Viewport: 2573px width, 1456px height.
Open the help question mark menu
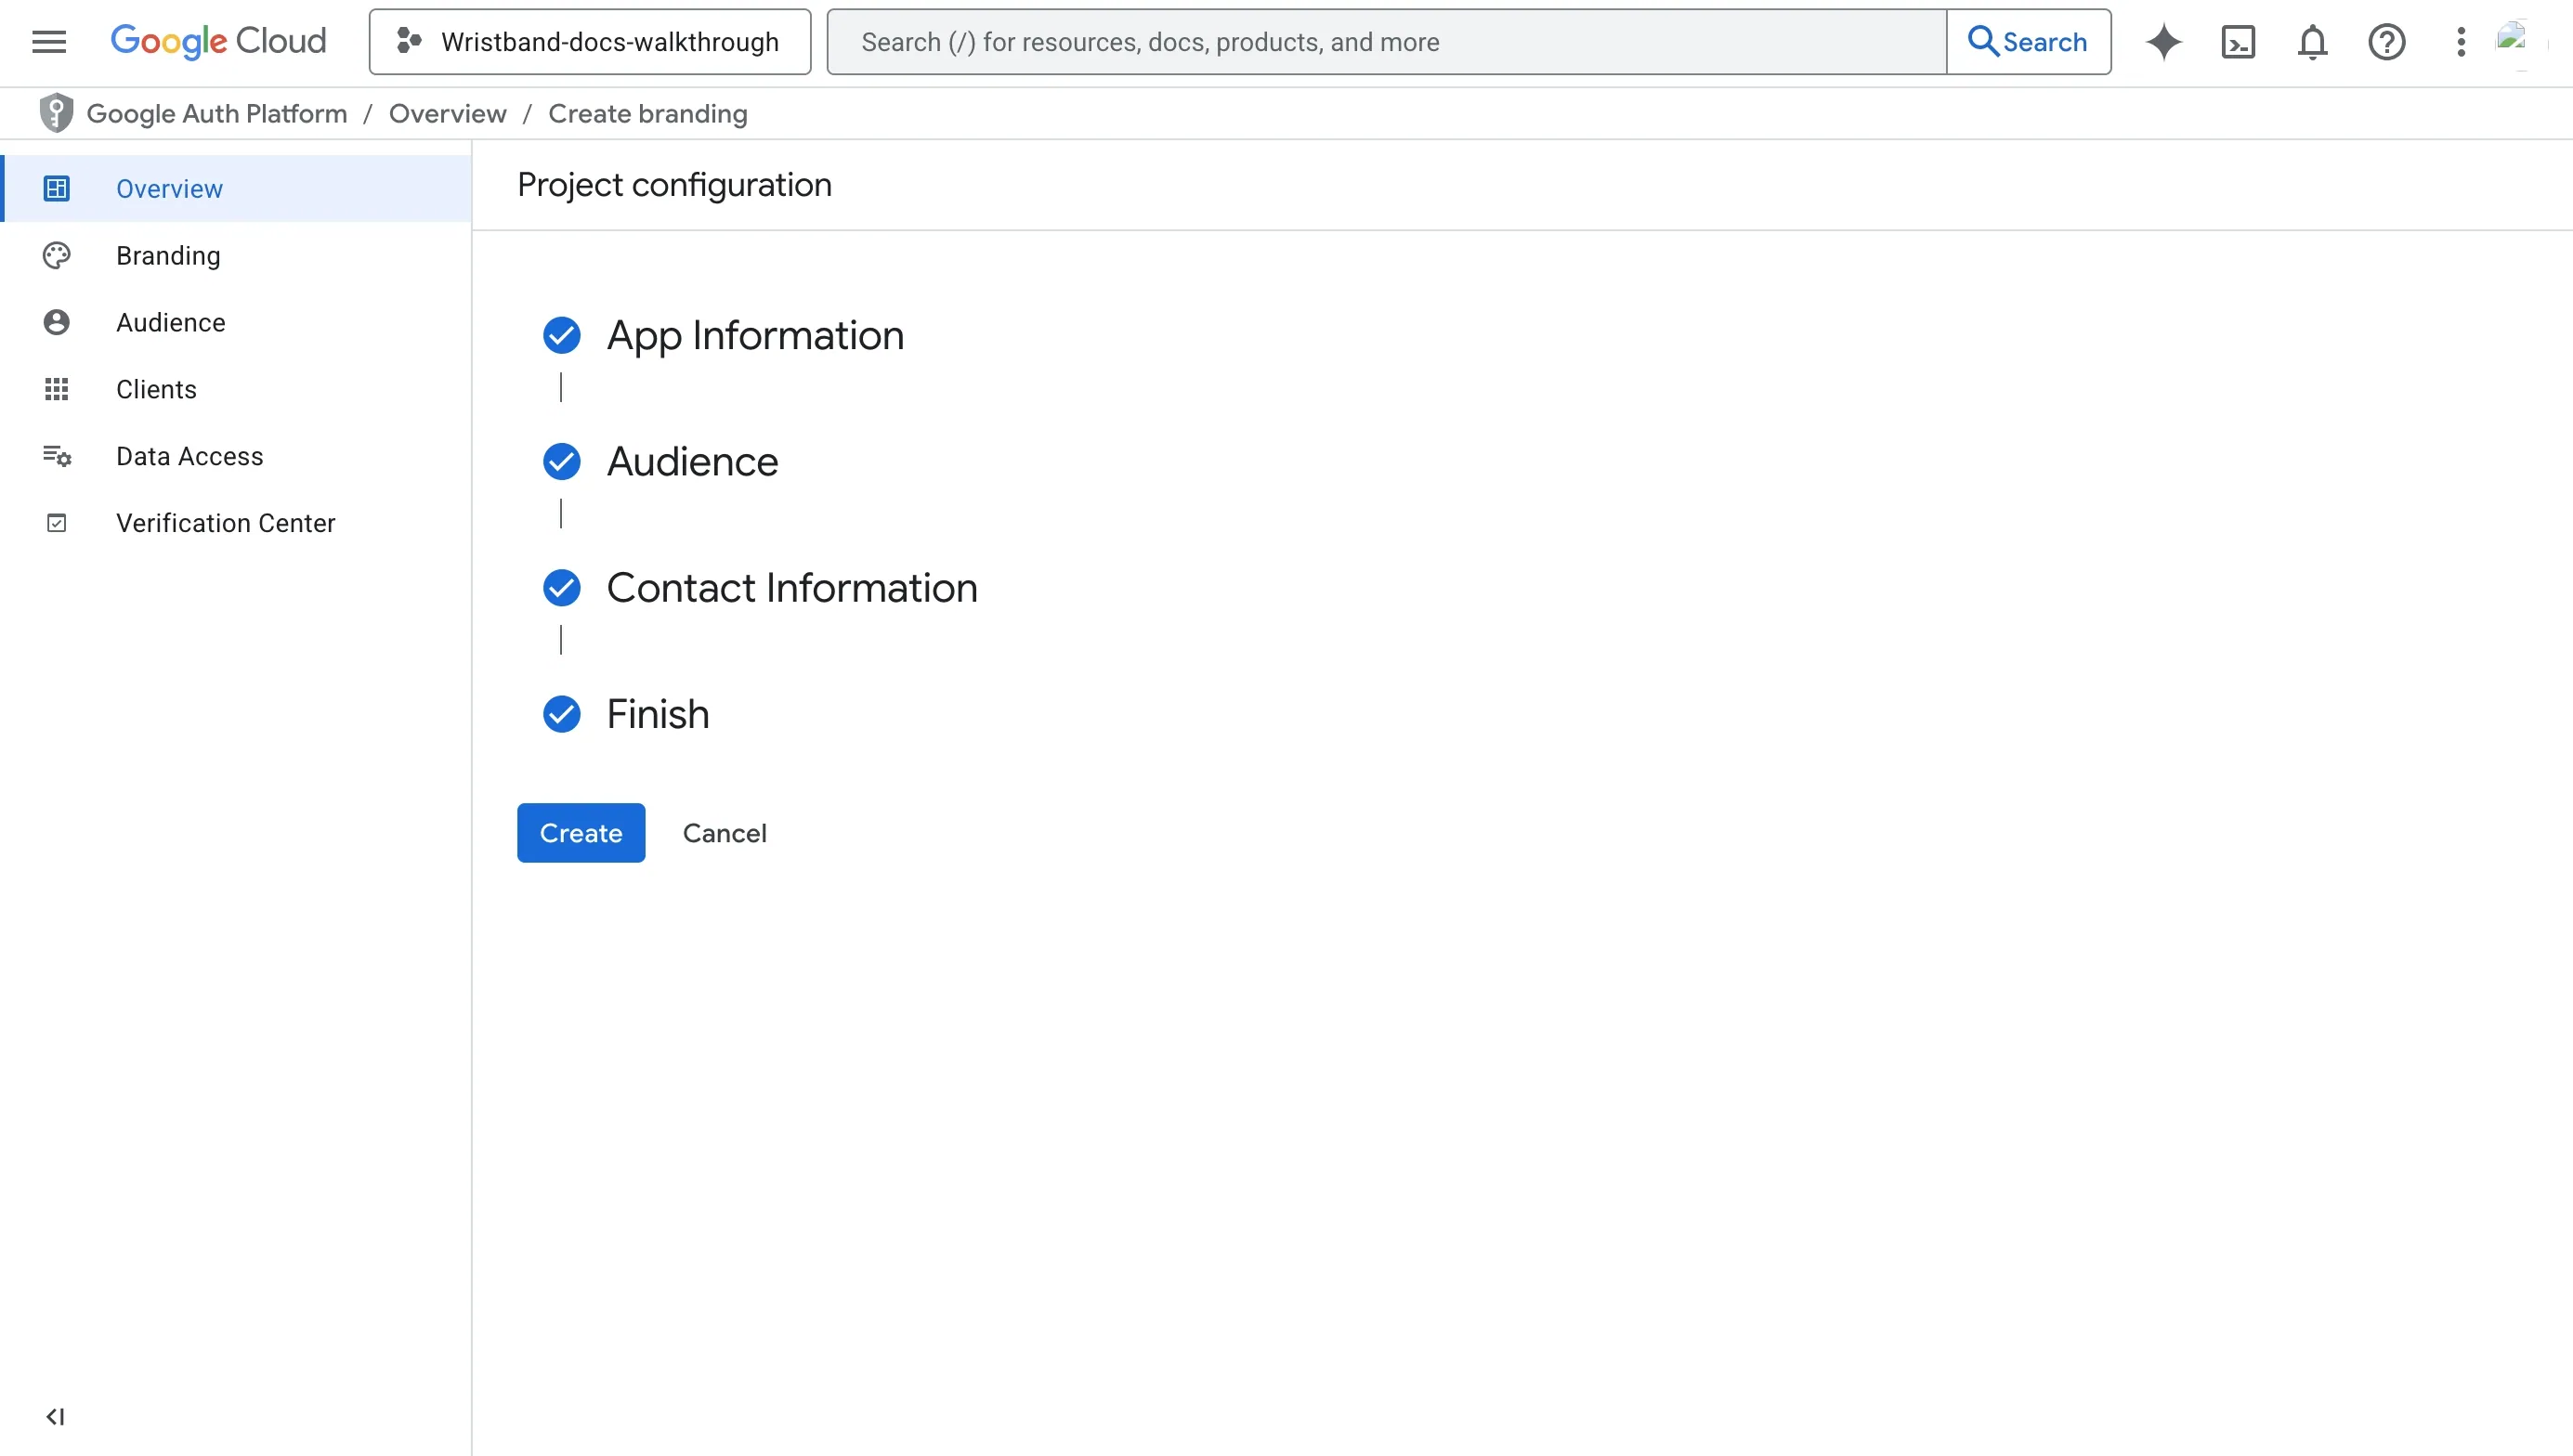[2387, 42]
